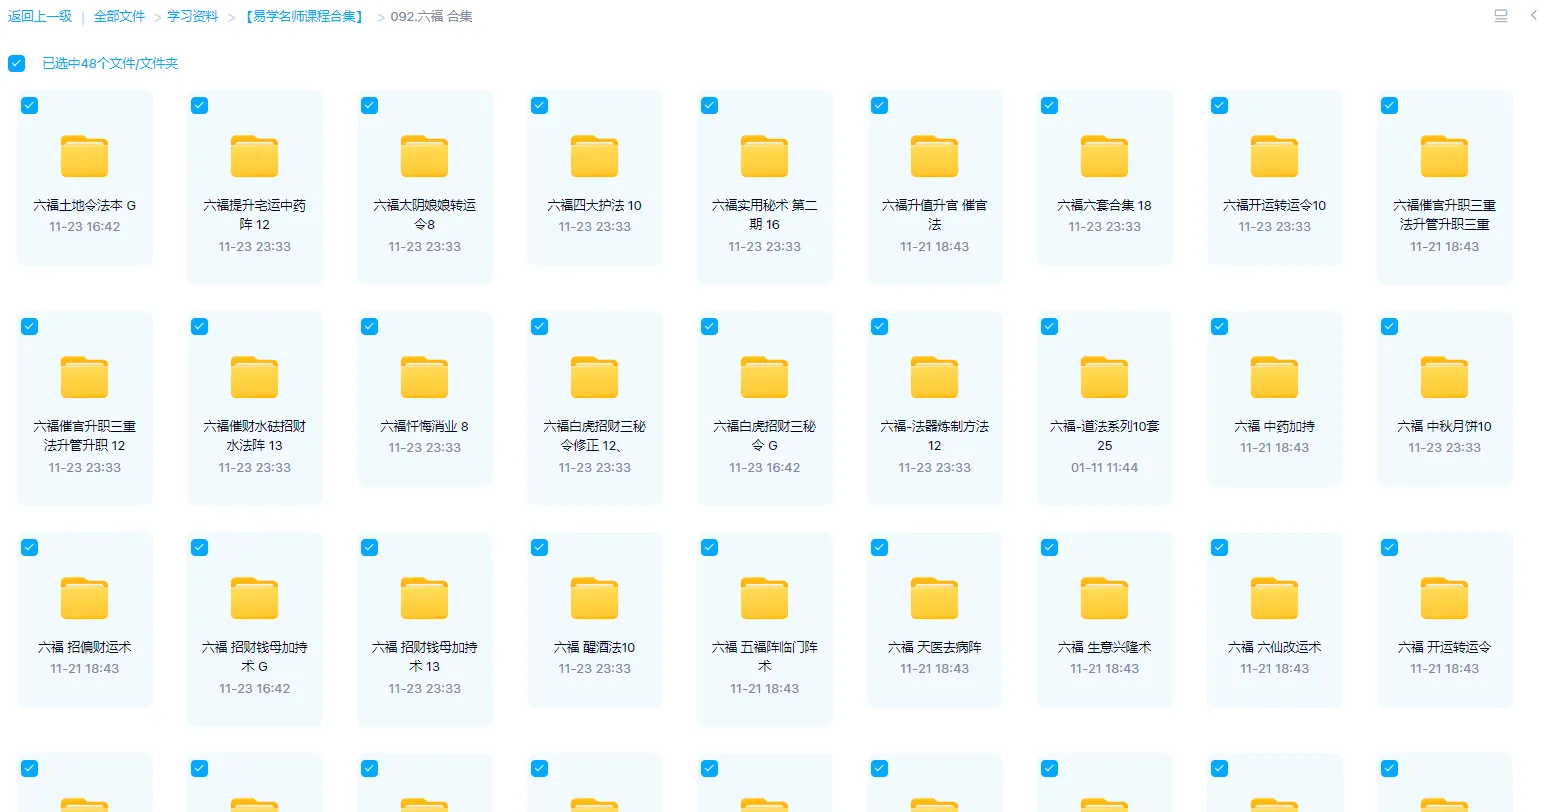Uncheck the 六福 中秋月饼10 folder checkbox

tap(1390, 326)
